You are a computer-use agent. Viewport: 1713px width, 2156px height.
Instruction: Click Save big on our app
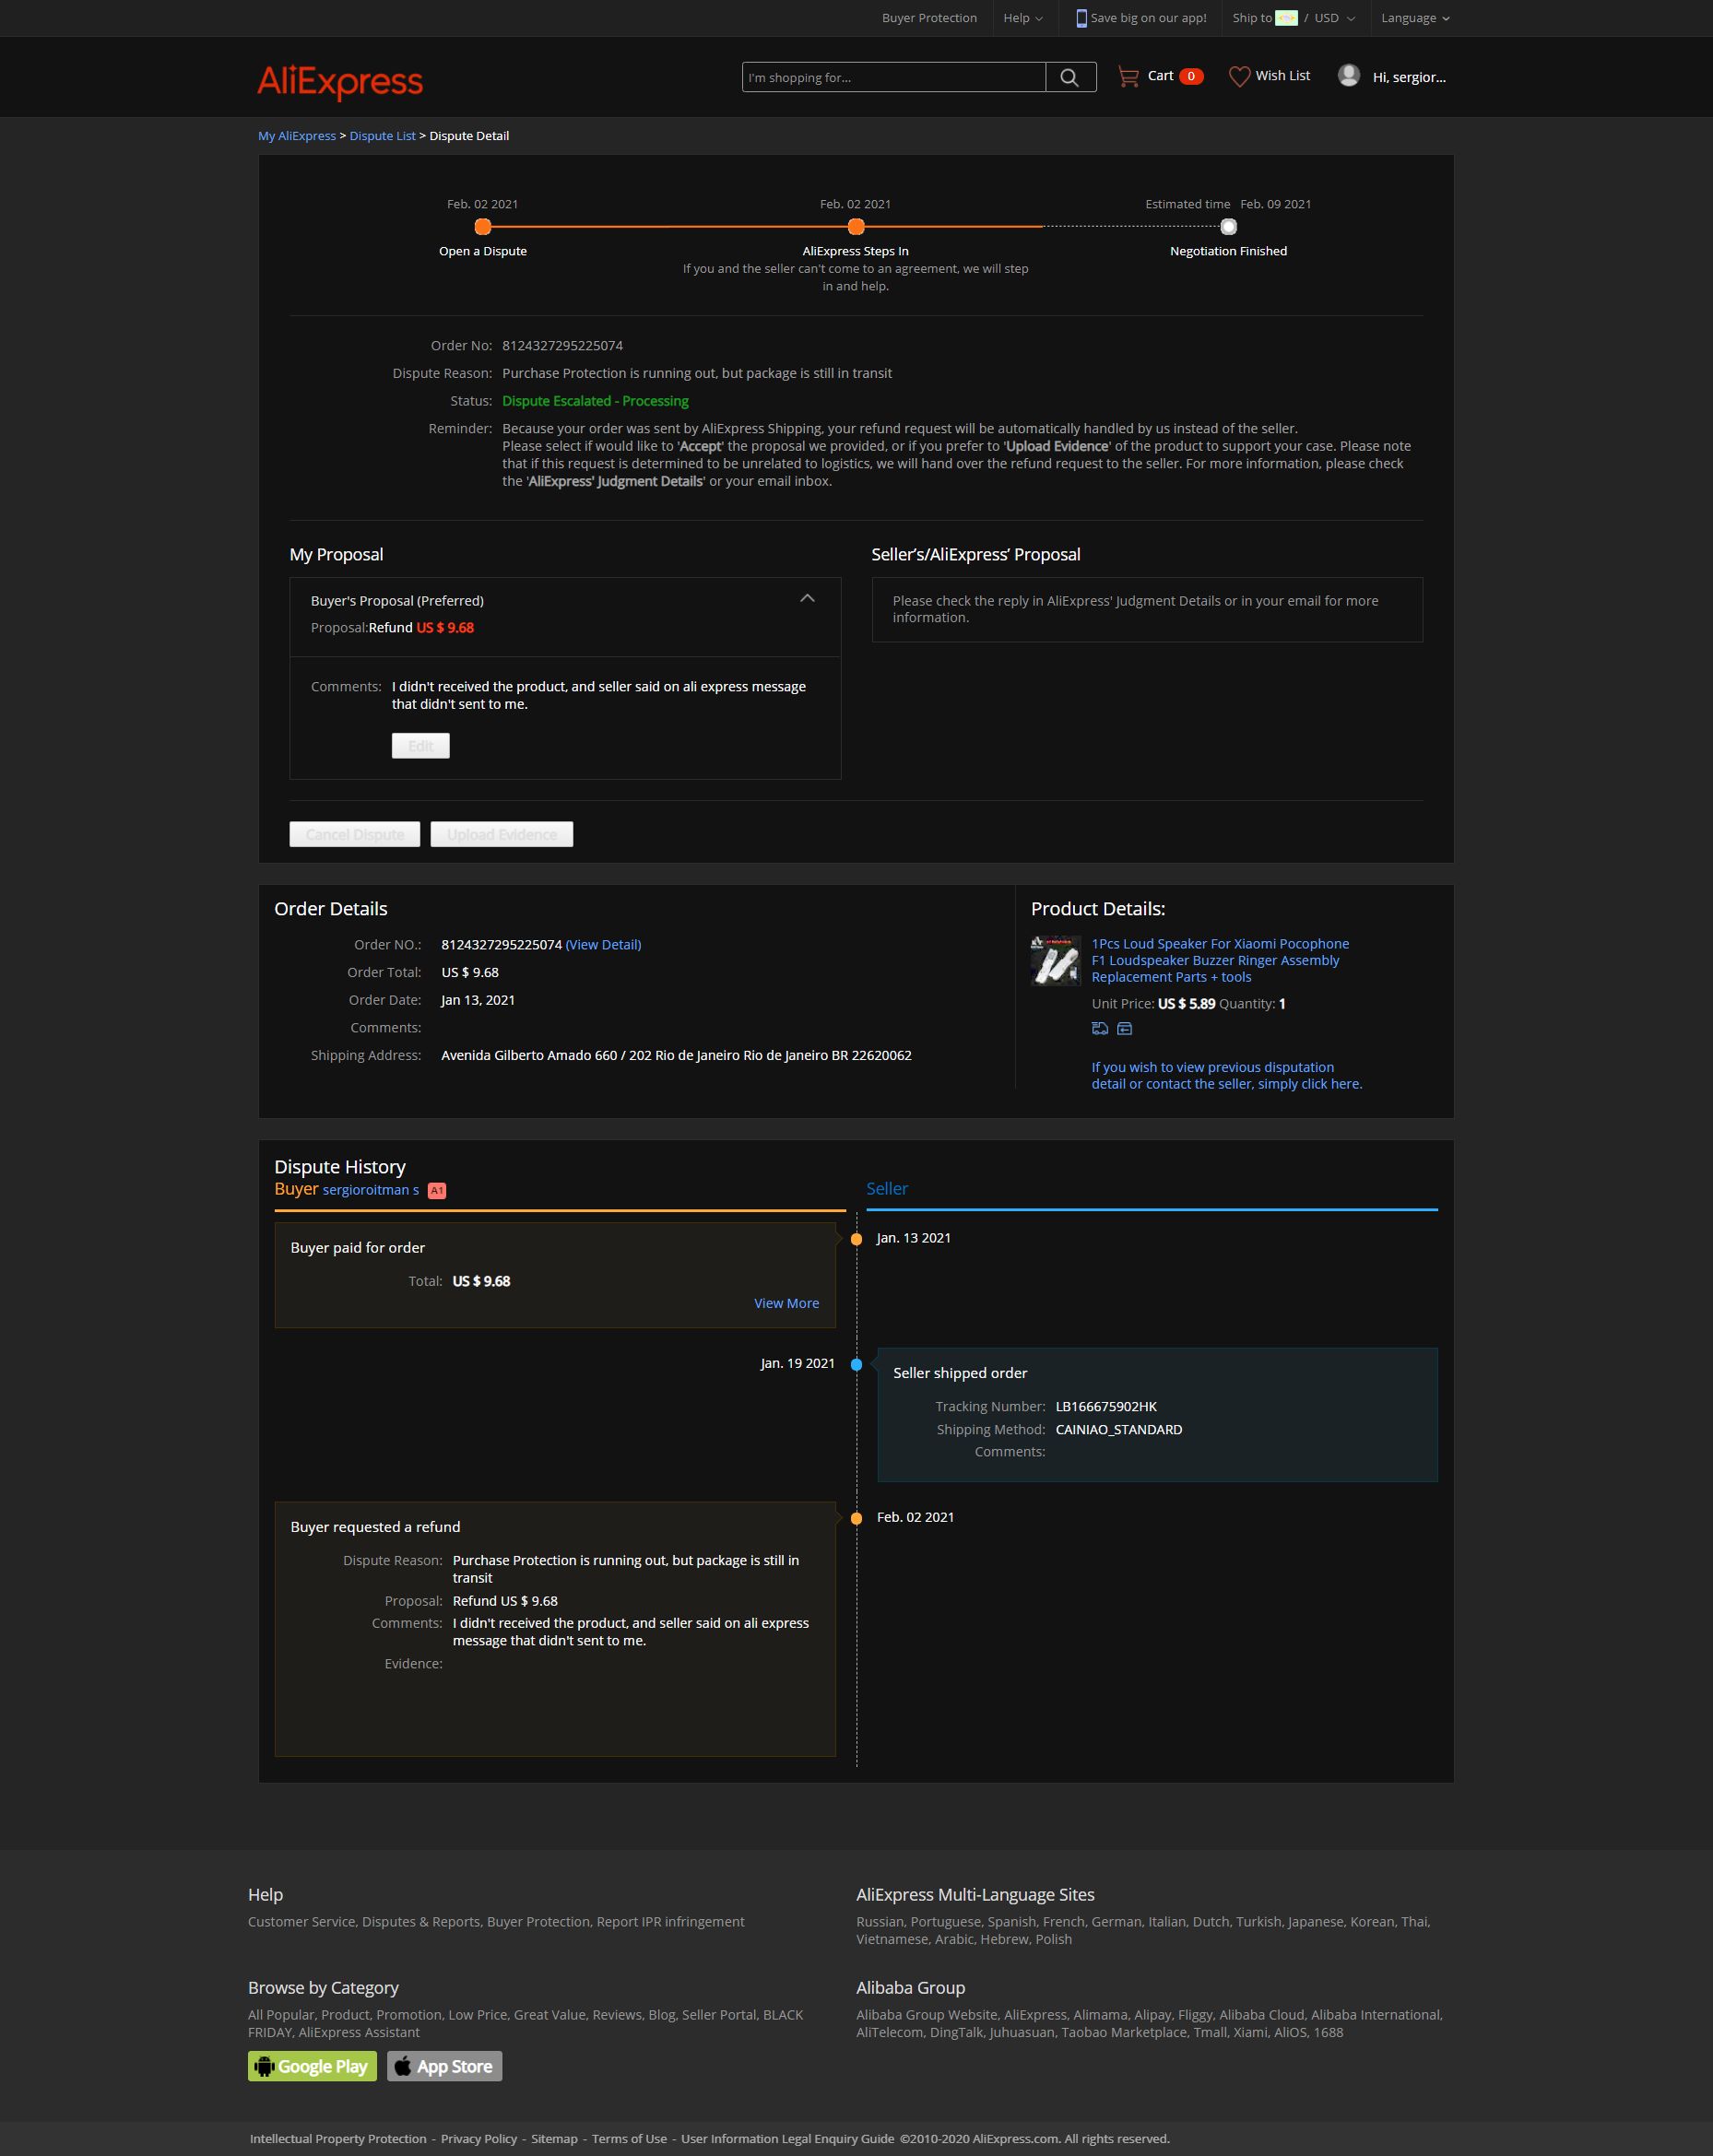pyautogui.click(x=1148, y=18)
